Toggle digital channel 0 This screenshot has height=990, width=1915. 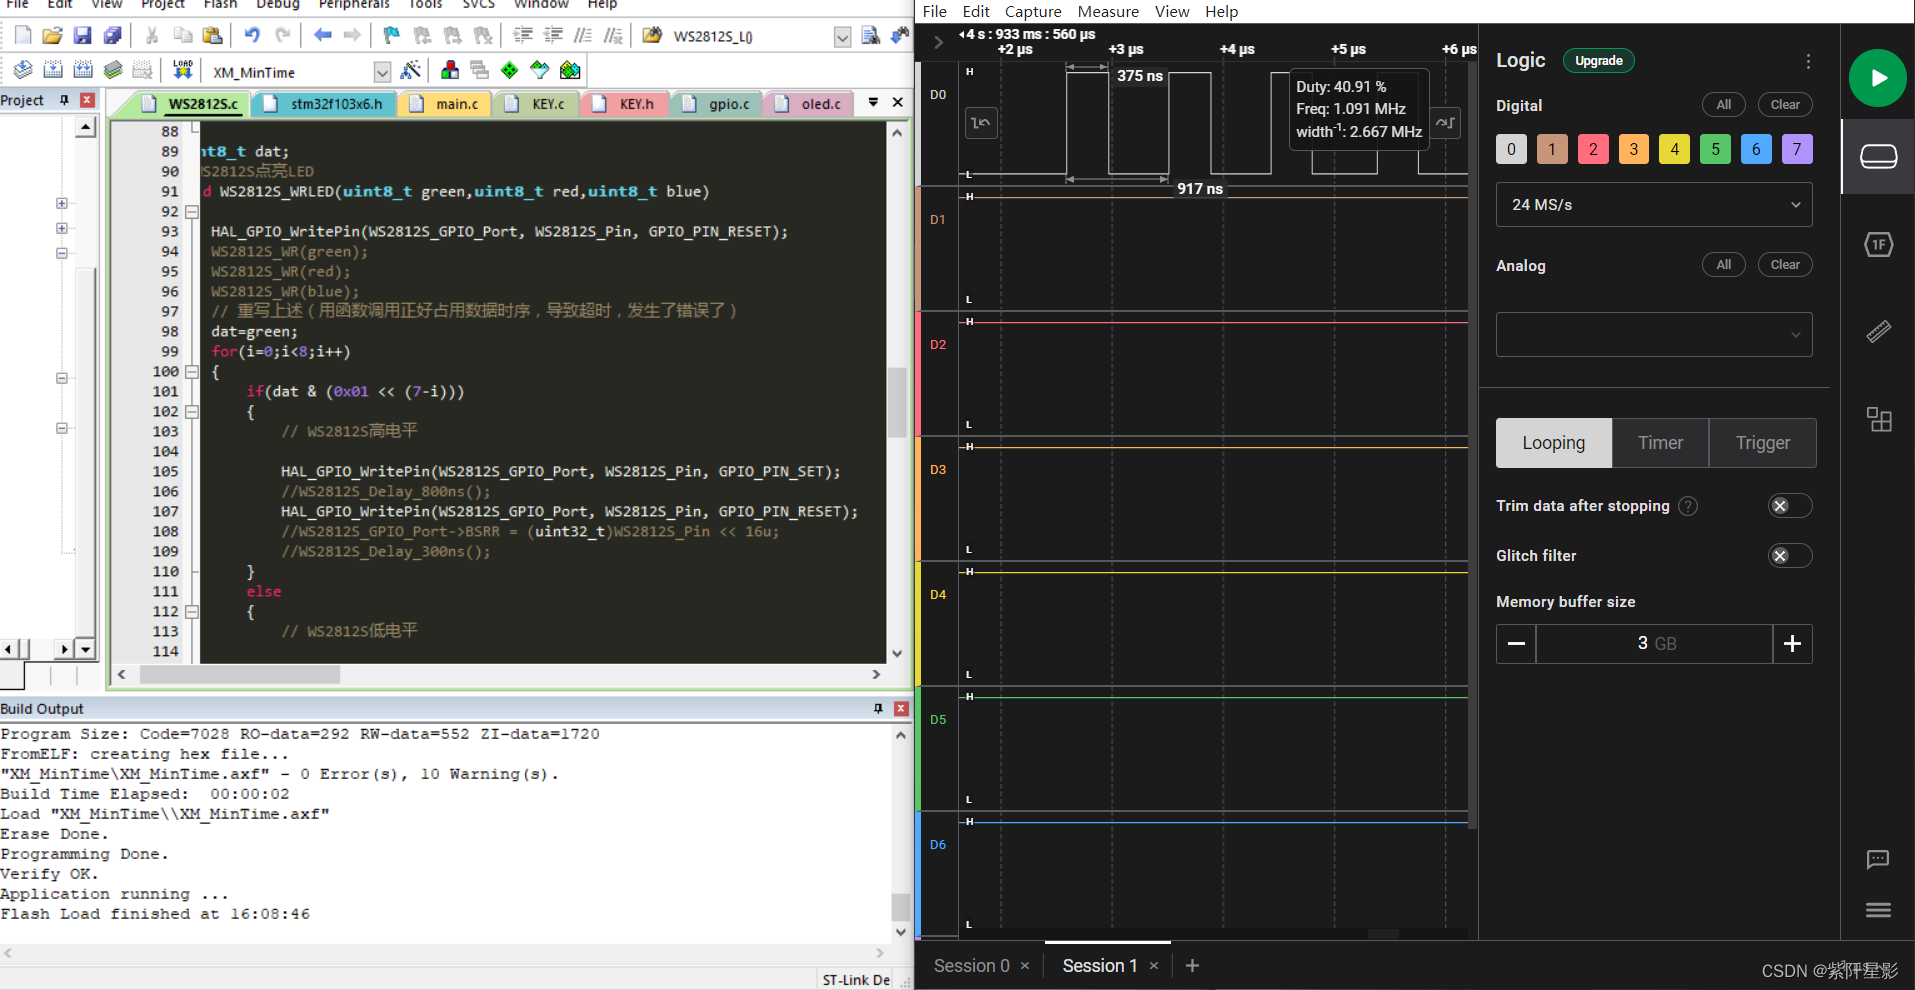[x=1511, y=149]
